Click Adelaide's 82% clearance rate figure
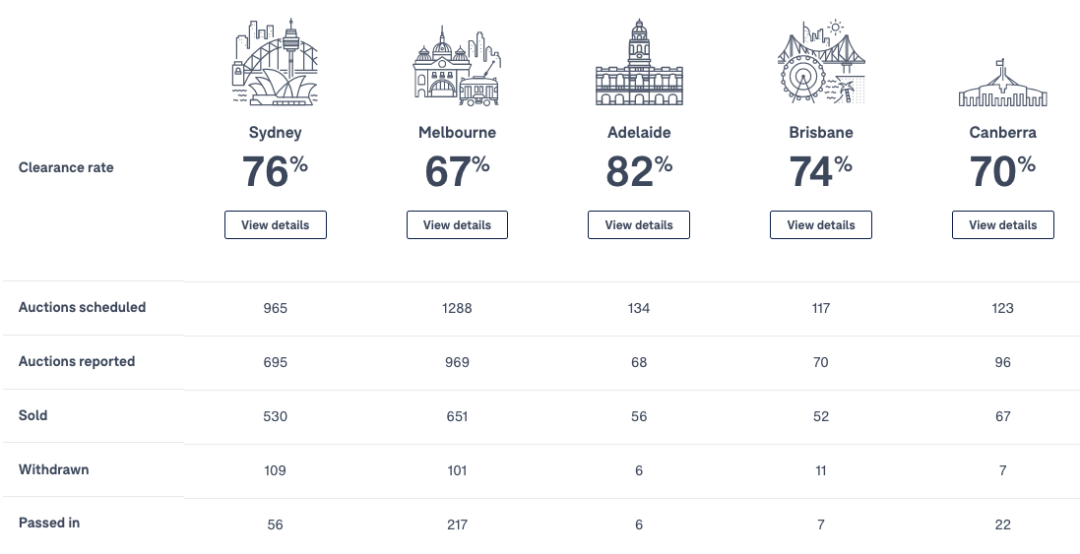 (x=639, y=170)
